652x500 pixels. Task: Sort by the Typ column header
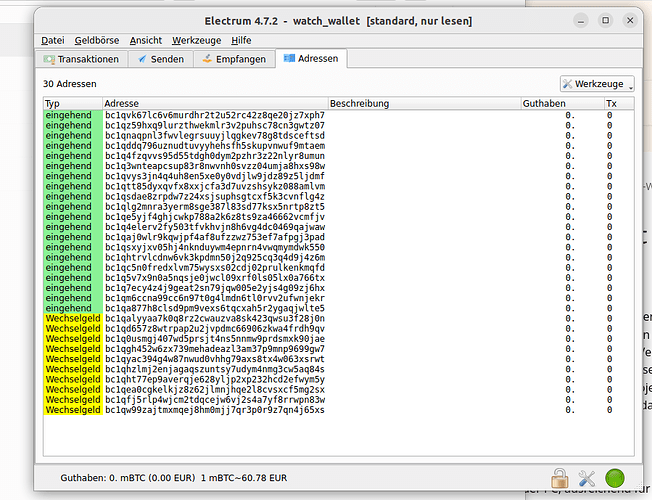[x=73, y=104]
